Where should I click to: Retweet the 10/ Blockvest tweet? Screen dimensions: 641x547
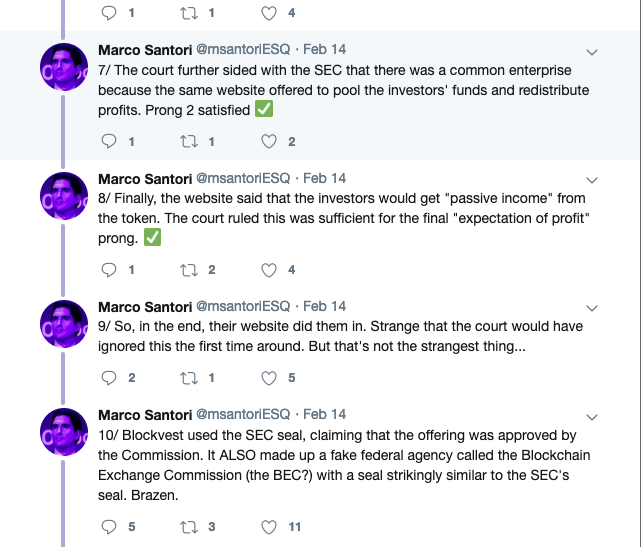(188, 526)
